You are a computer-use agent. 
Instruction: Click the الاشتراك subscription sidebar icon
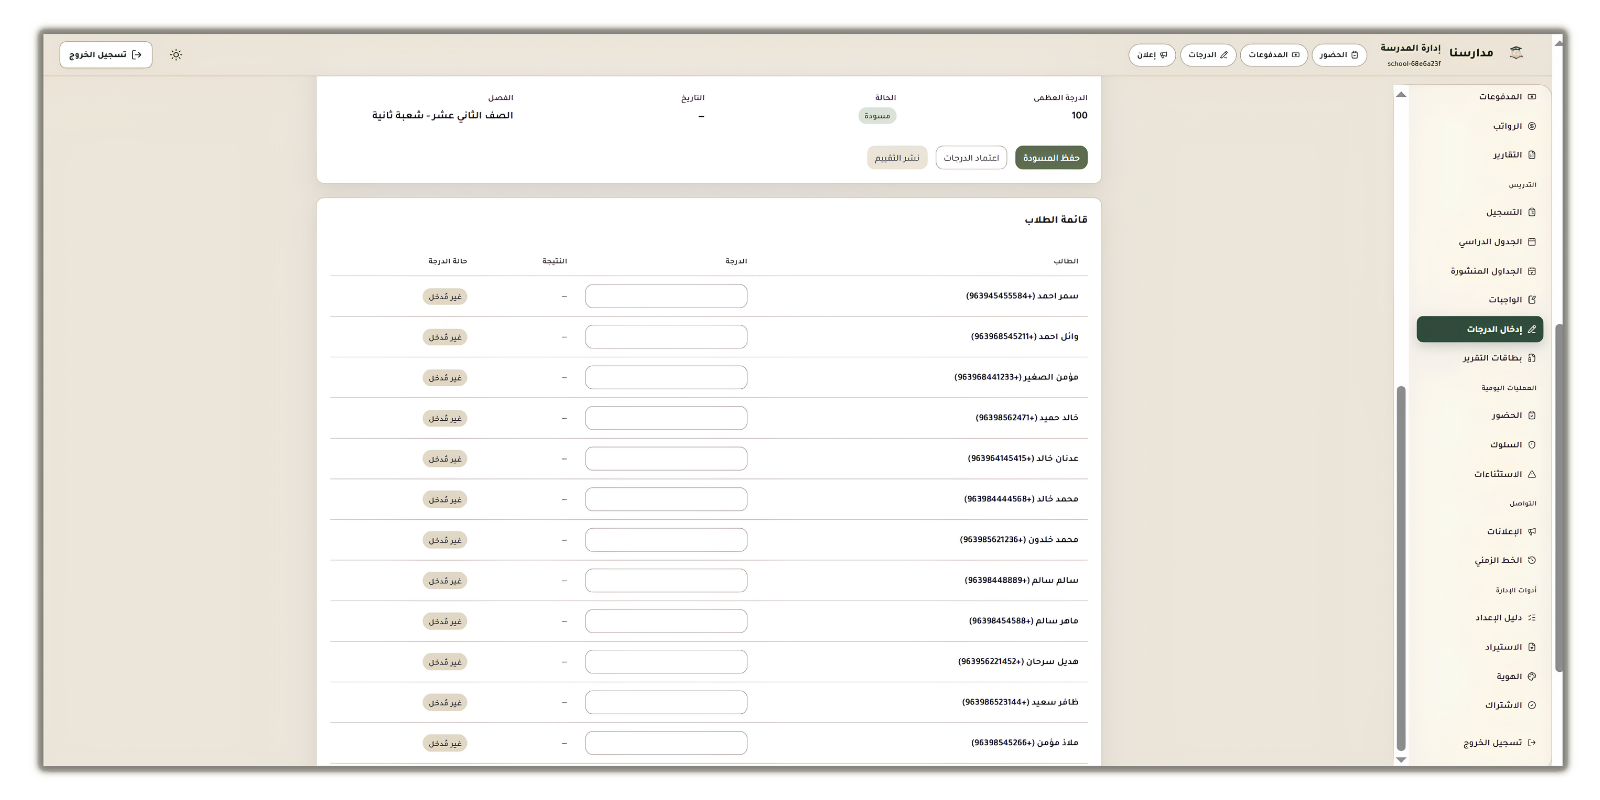(x=1532, y=706)
